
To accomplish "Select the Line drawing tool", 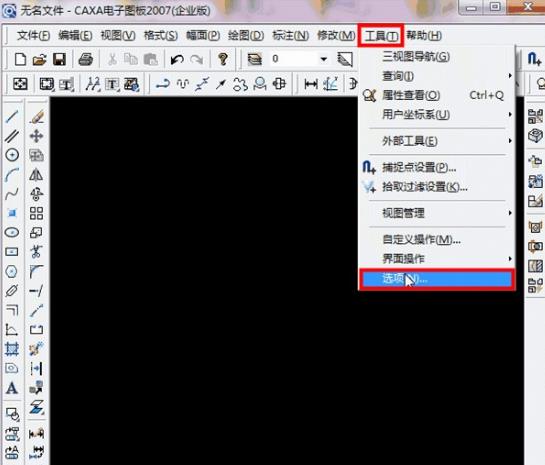I will coord(12,116).
